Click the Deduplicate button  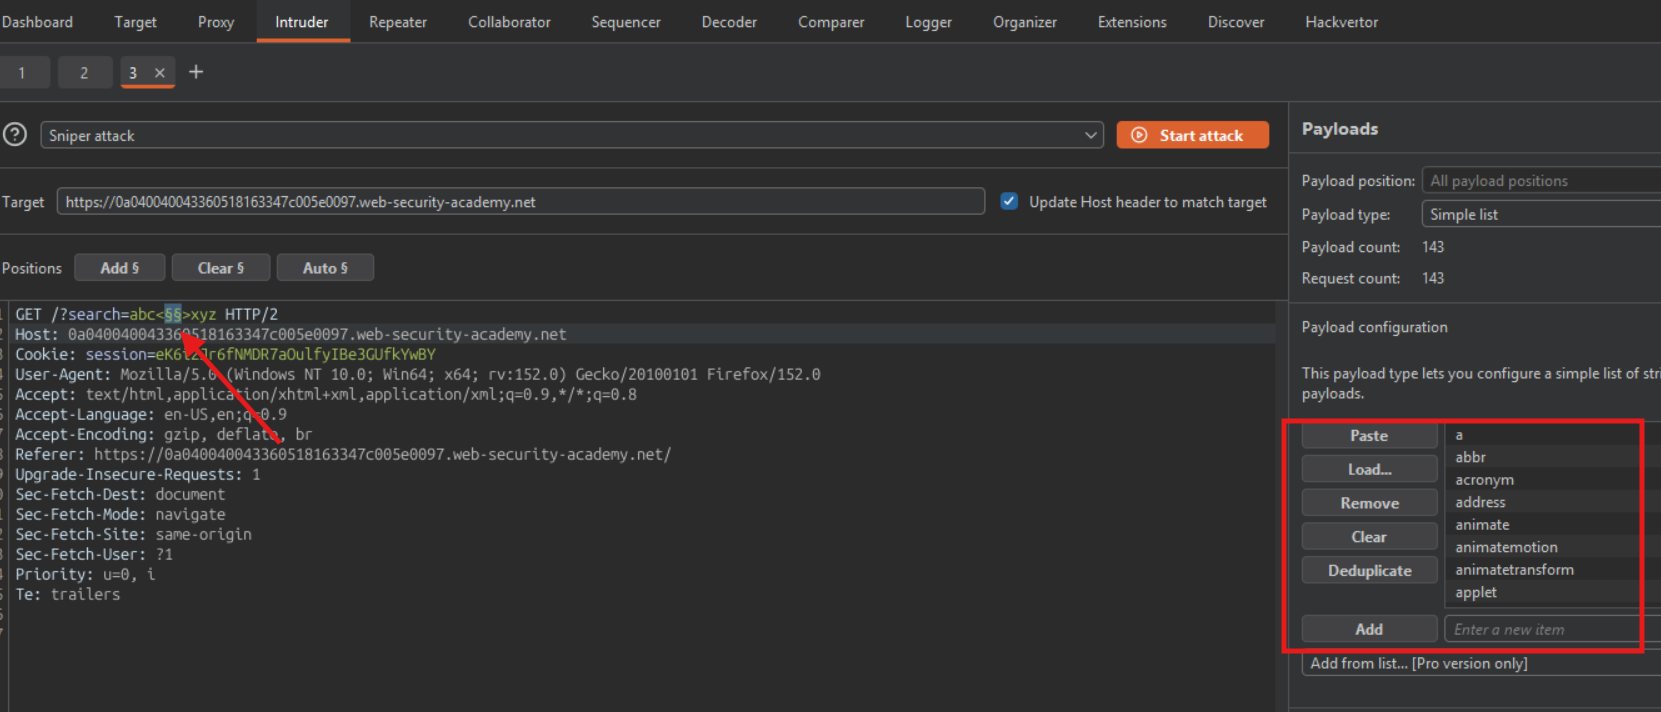click(1369, 571)
